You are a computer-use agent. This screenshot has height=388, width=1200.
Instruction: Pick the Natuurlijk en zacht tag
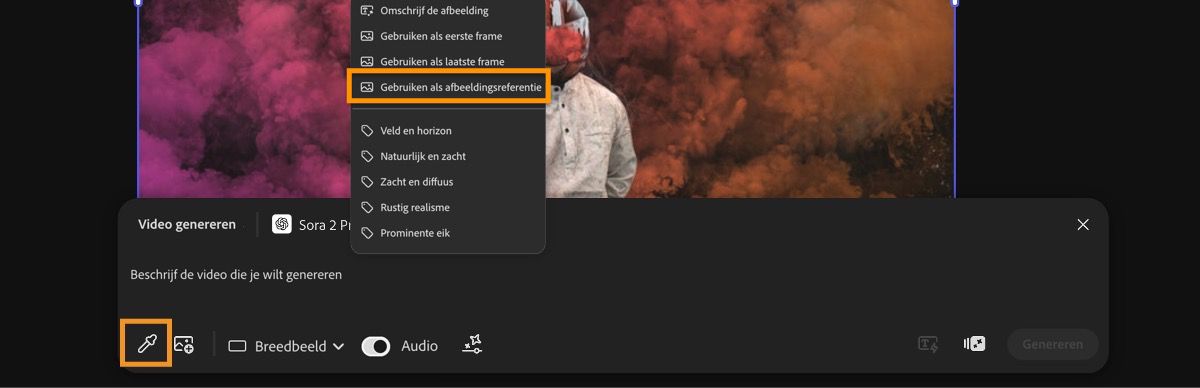pyautogui.click(x=448, y=157)
